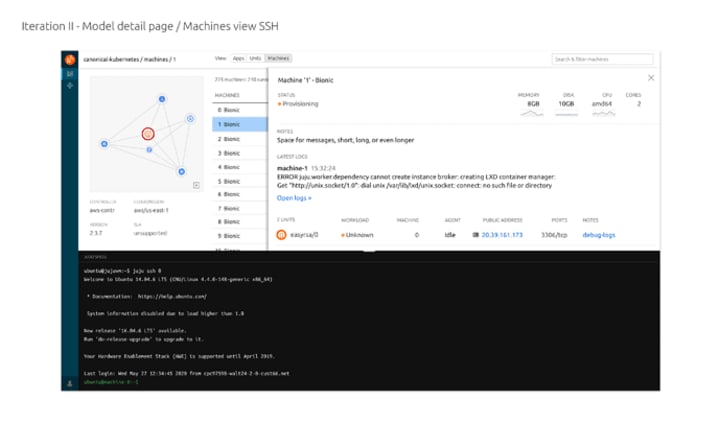This screenshot has height=423, width=720.
Task: Open the full logs via Open logs link
Action: pos(294,198)
